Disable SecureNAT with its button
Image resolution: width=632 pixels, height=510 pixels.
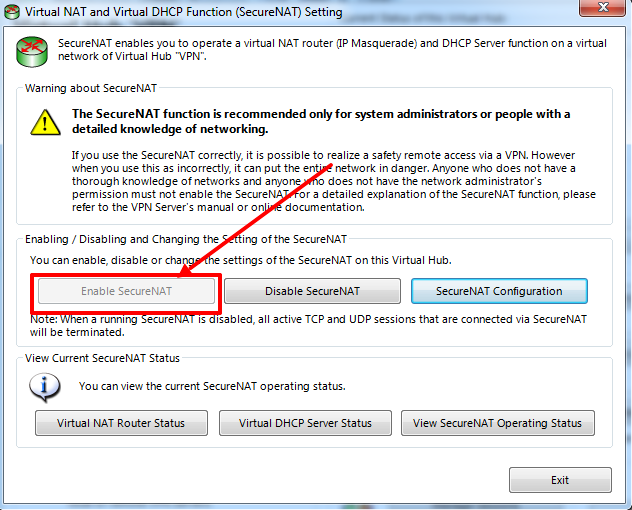click(x=312, y=291)
